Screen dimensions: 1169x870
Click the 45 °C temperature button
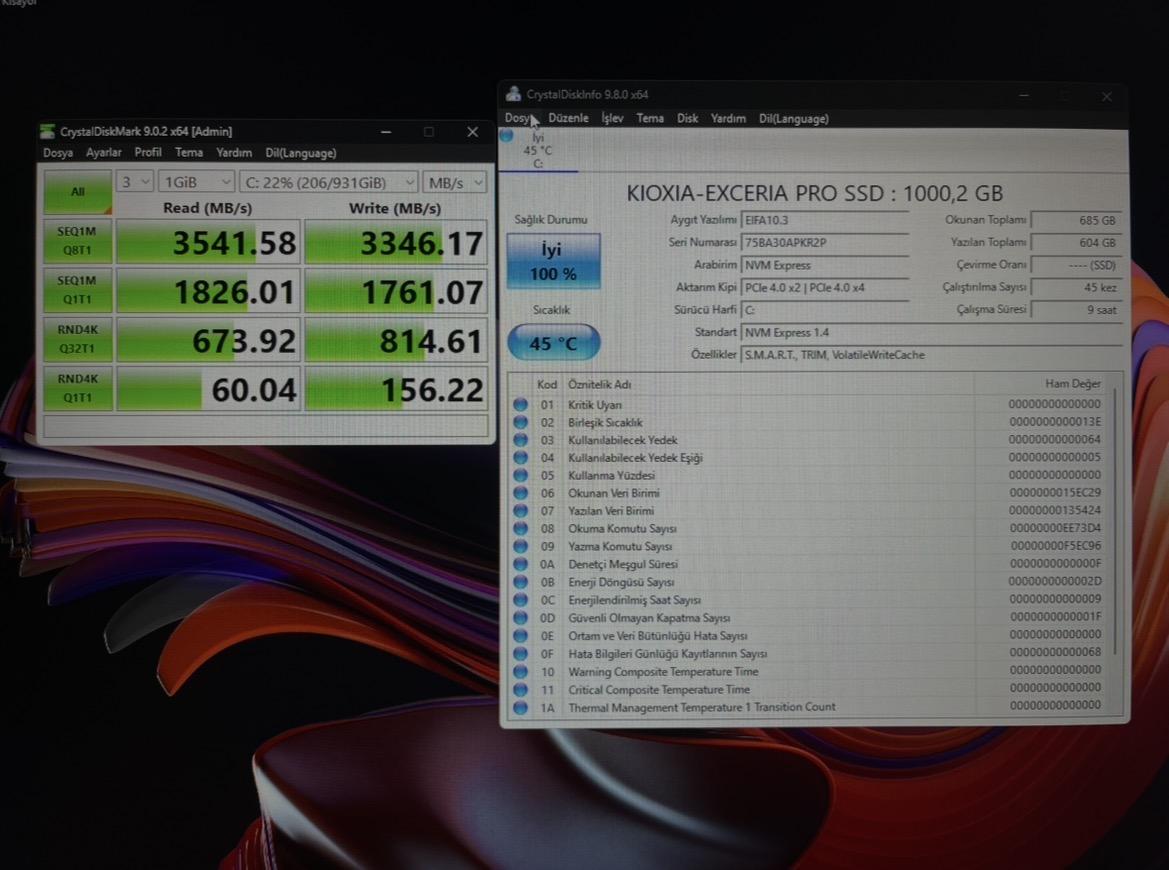coord(553,343)
